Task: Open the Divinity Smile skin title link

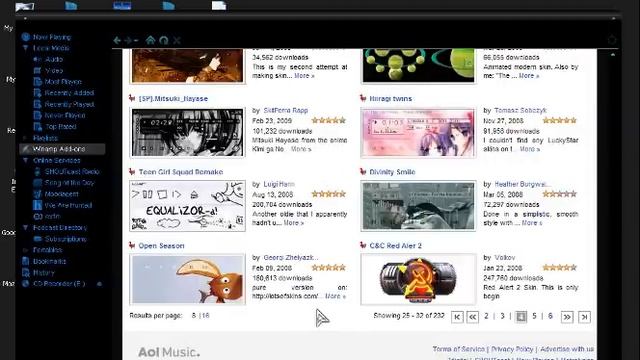Action: pyautogui.click(x=392, y=172)
